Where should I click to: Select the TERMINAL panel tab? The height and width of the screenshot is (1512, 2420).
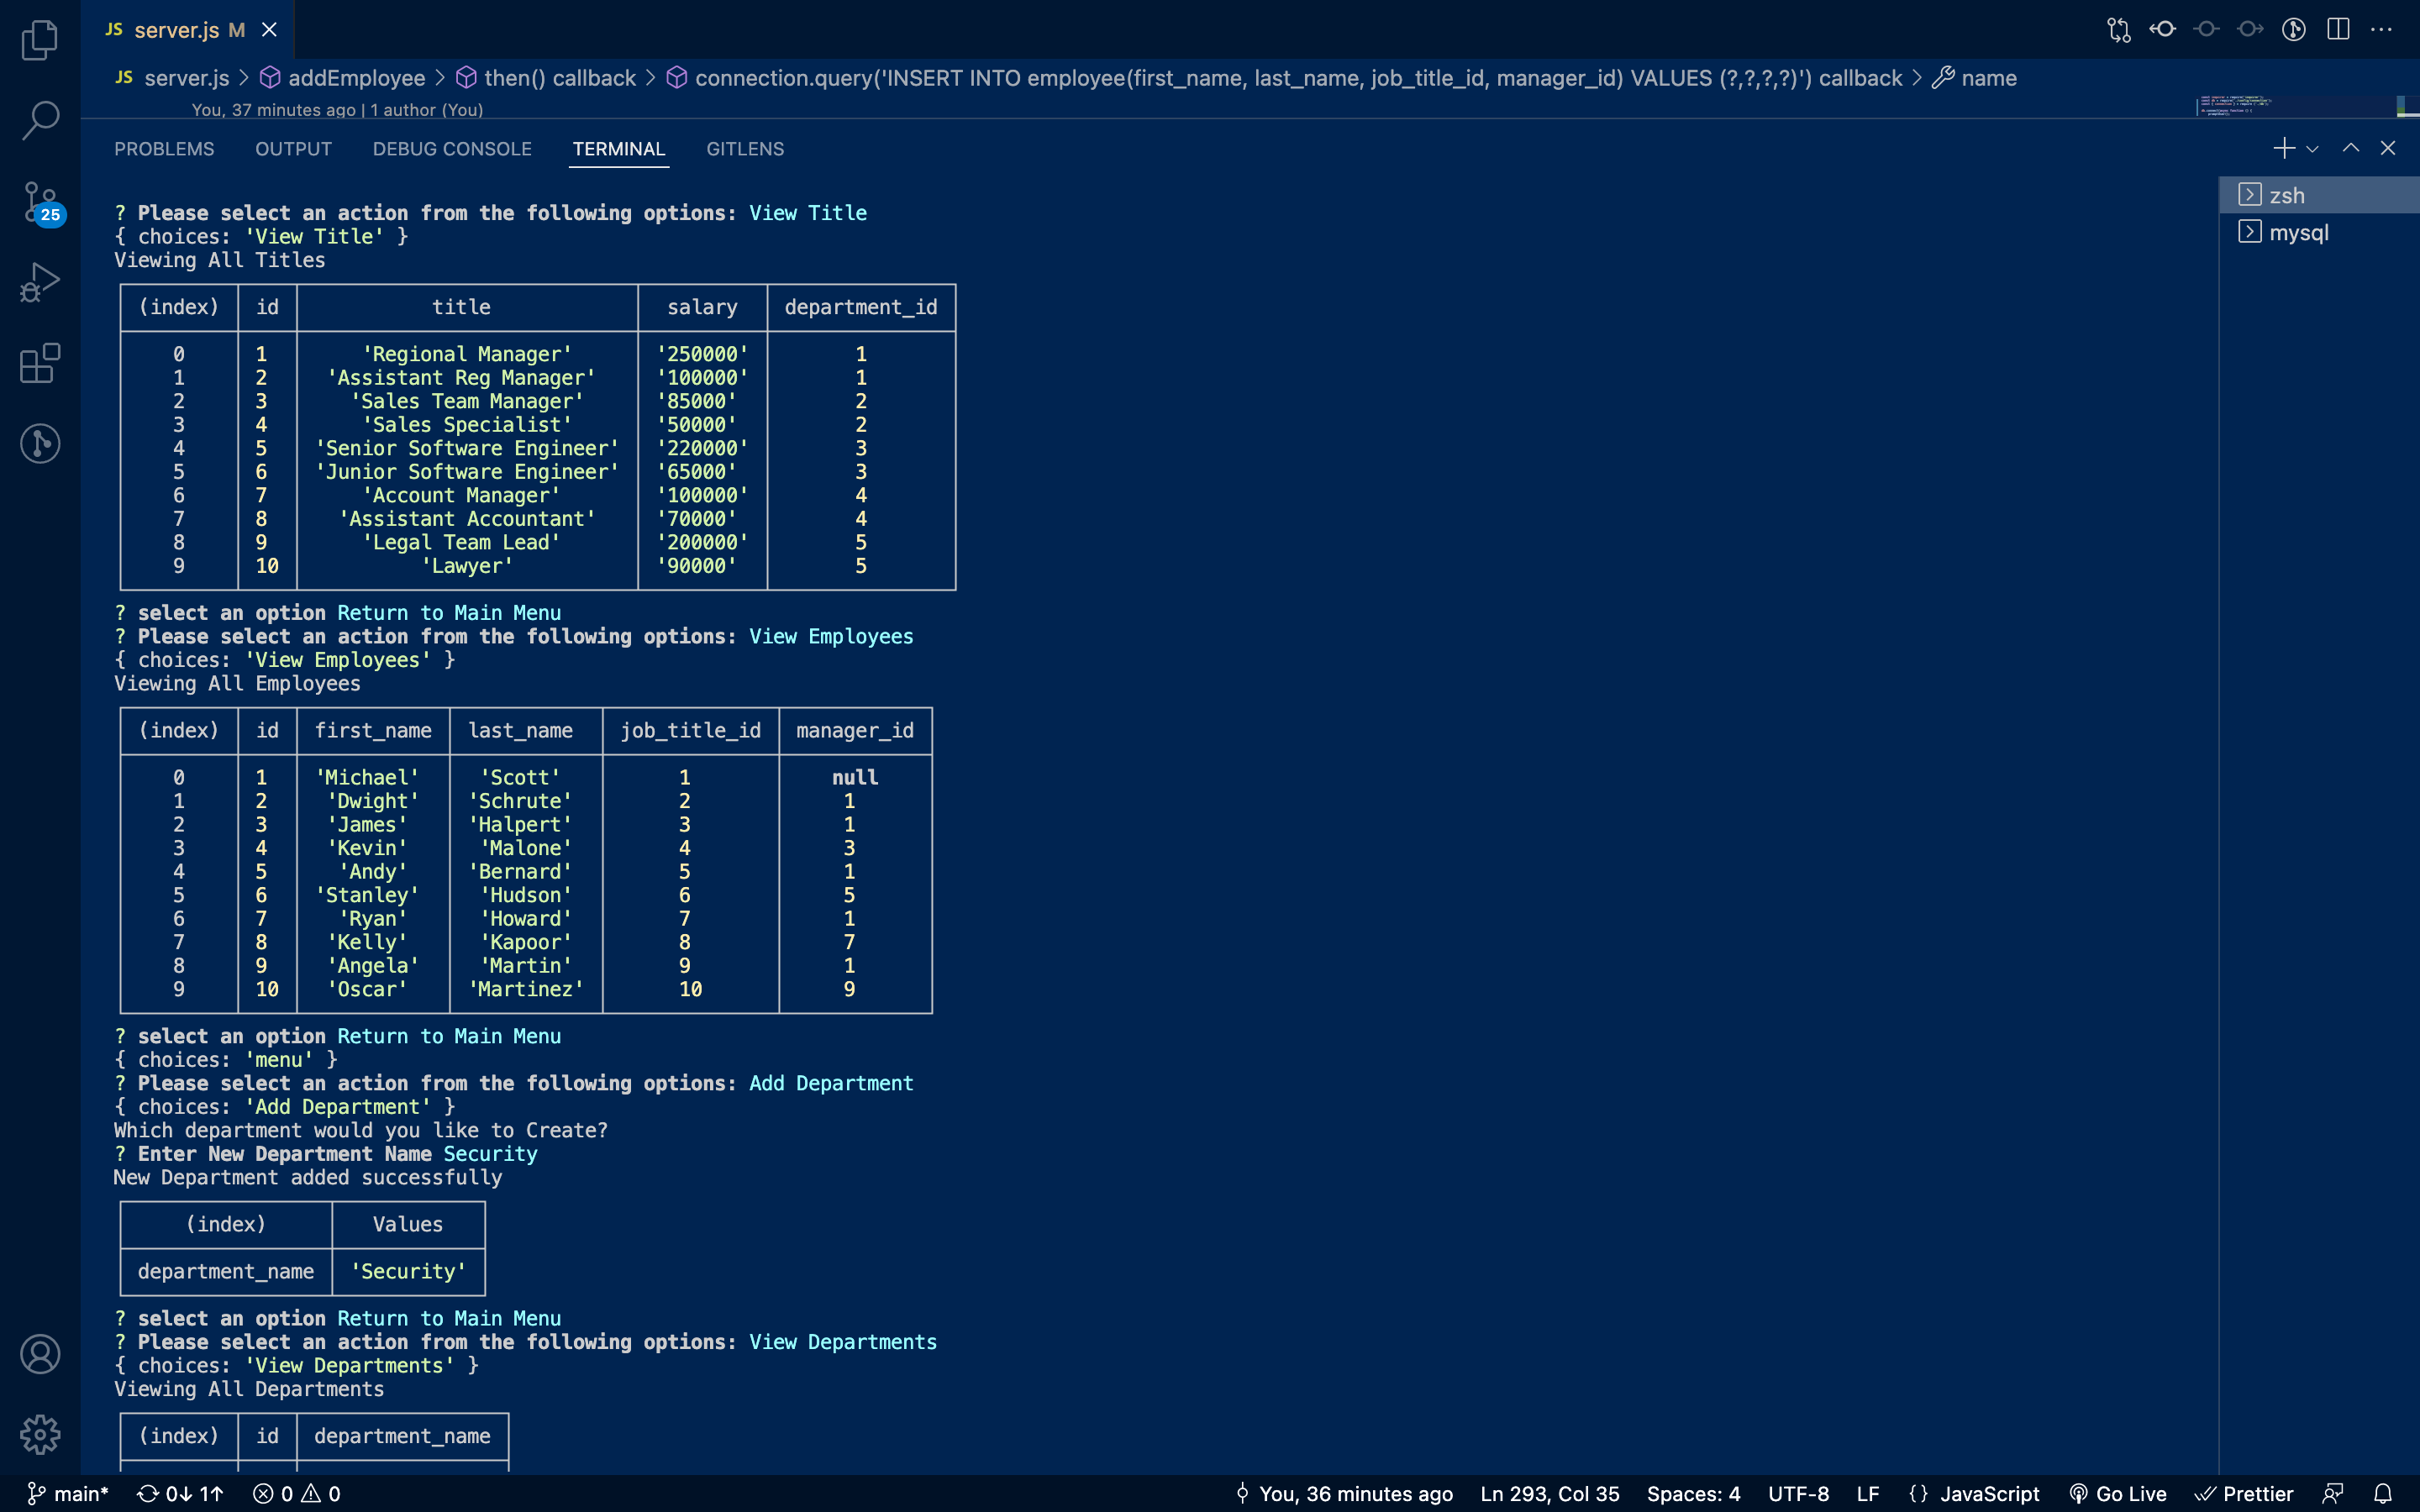618,149
